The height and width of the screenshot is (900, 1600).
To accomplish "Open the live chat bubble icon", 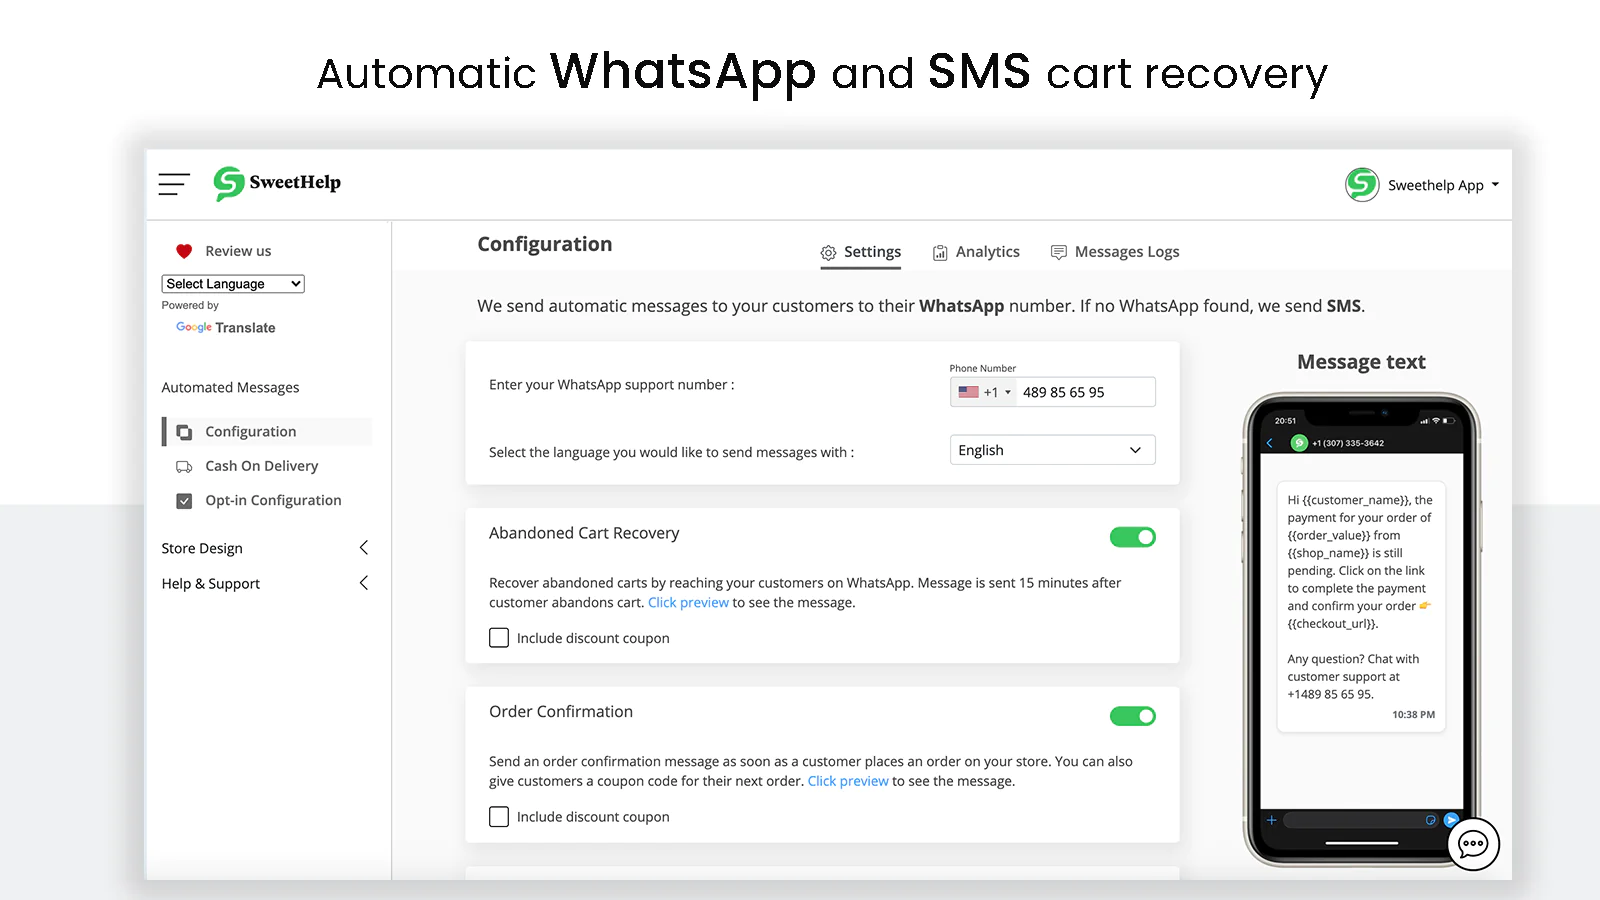I will 1473,844.
